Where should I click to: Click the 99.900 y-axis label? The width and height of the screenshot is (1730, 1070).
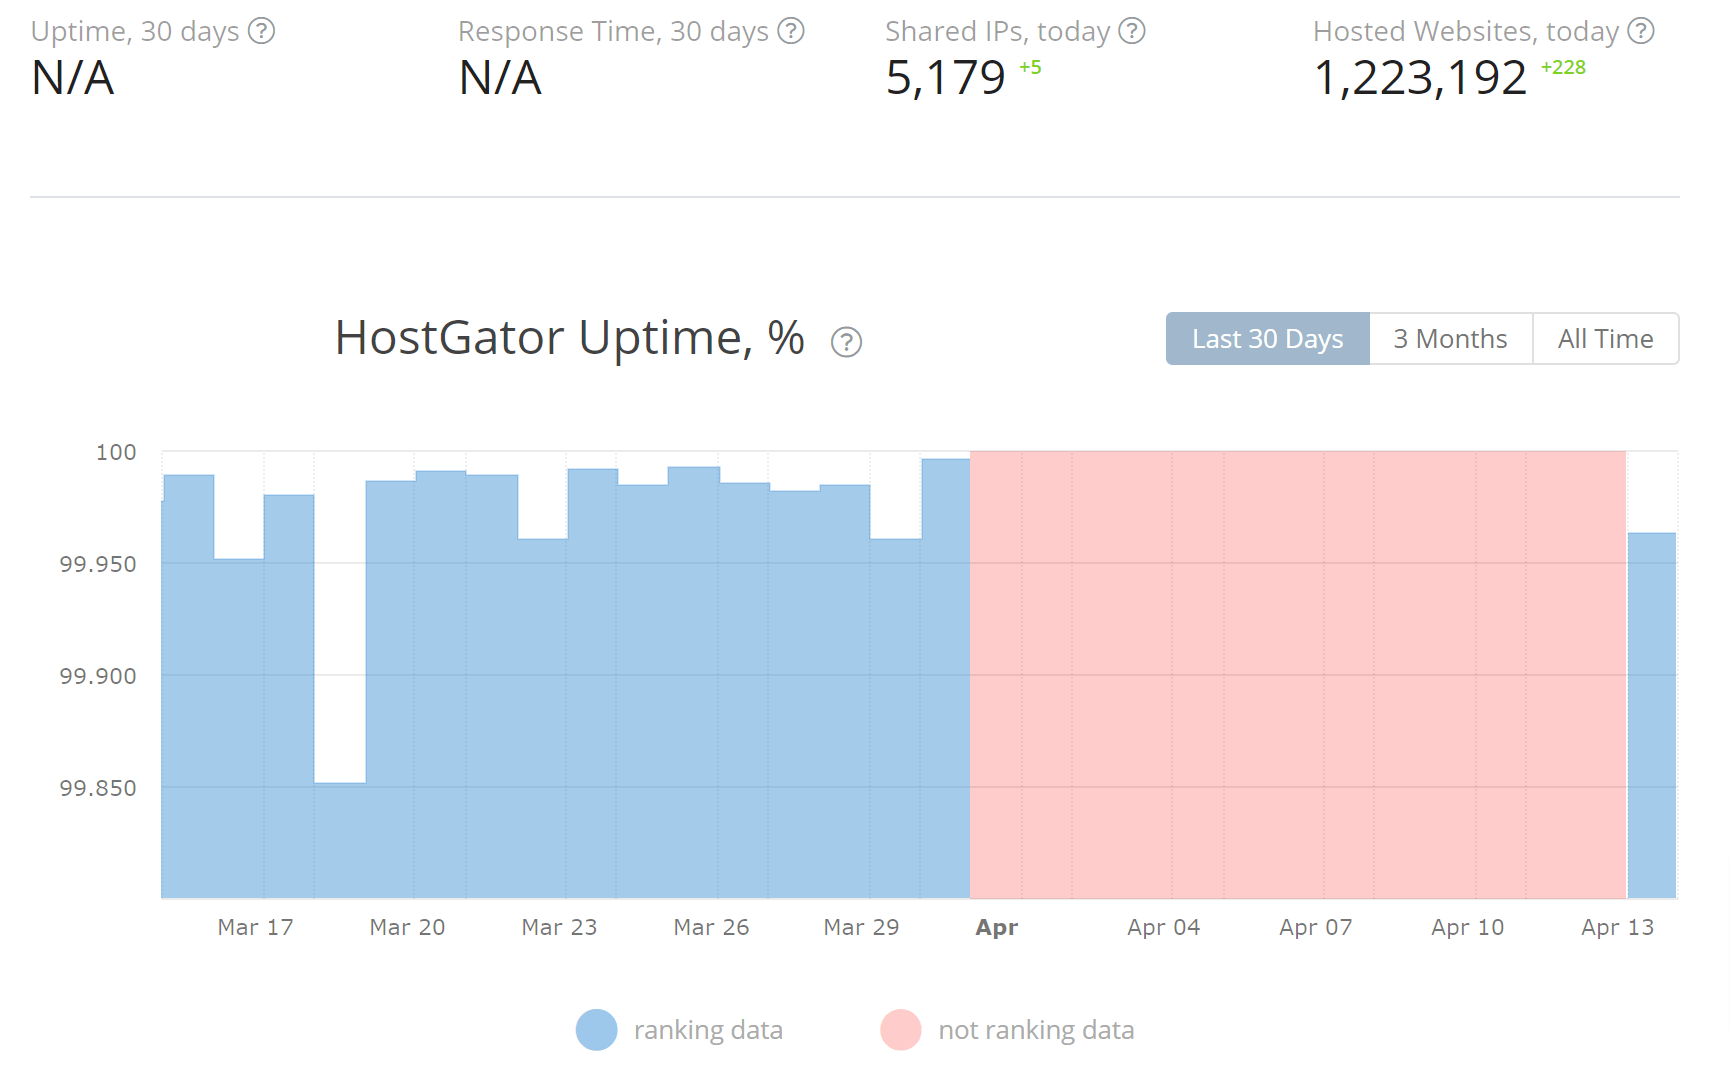click(98, 676)
